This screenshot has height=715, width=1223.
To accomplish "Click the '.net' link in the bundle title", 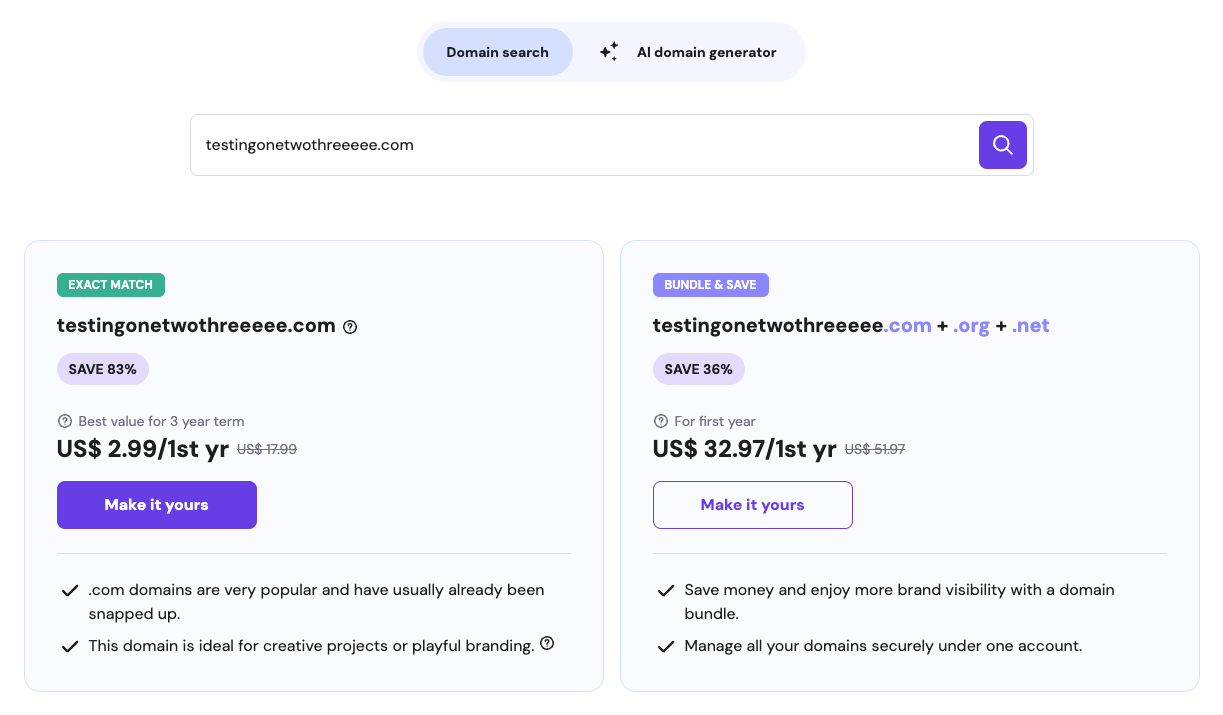I will pos(1029,325).
